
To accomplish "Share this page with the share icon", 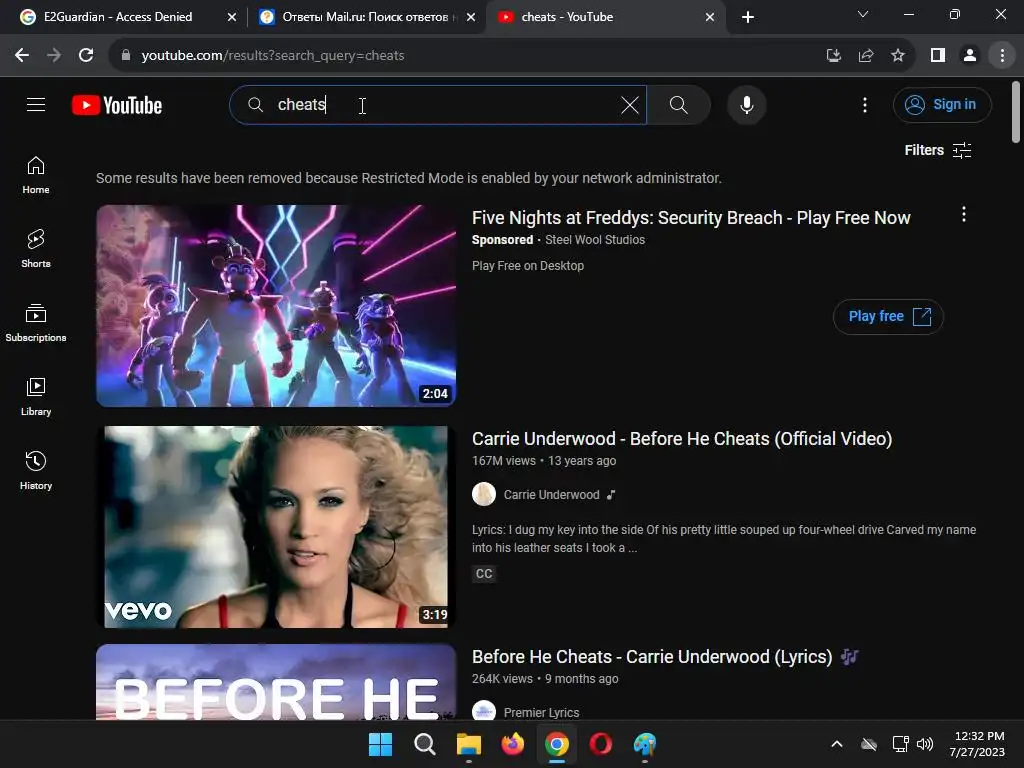I will coord(866,56).
